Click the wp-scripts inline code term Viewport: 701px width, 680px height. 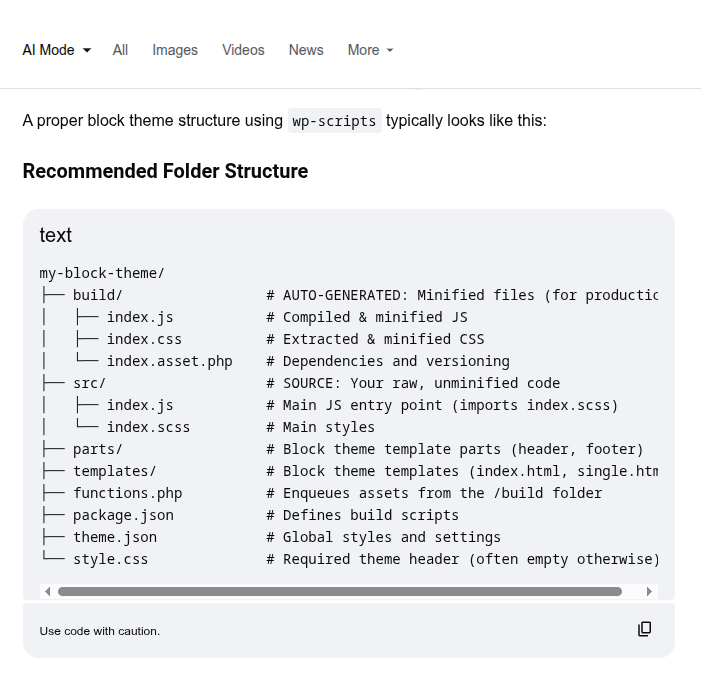coord(334,121)
